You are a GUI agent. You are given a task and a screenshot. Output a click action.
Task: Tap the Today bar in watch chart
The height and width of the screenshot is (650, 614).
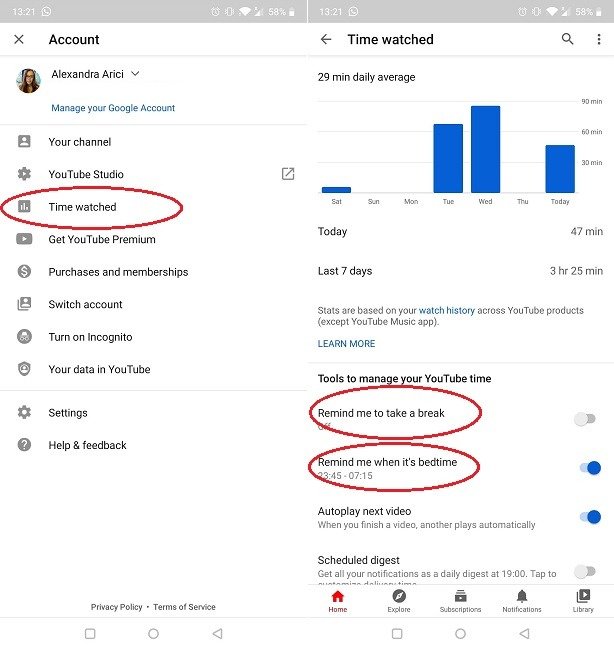click(560, 169)
